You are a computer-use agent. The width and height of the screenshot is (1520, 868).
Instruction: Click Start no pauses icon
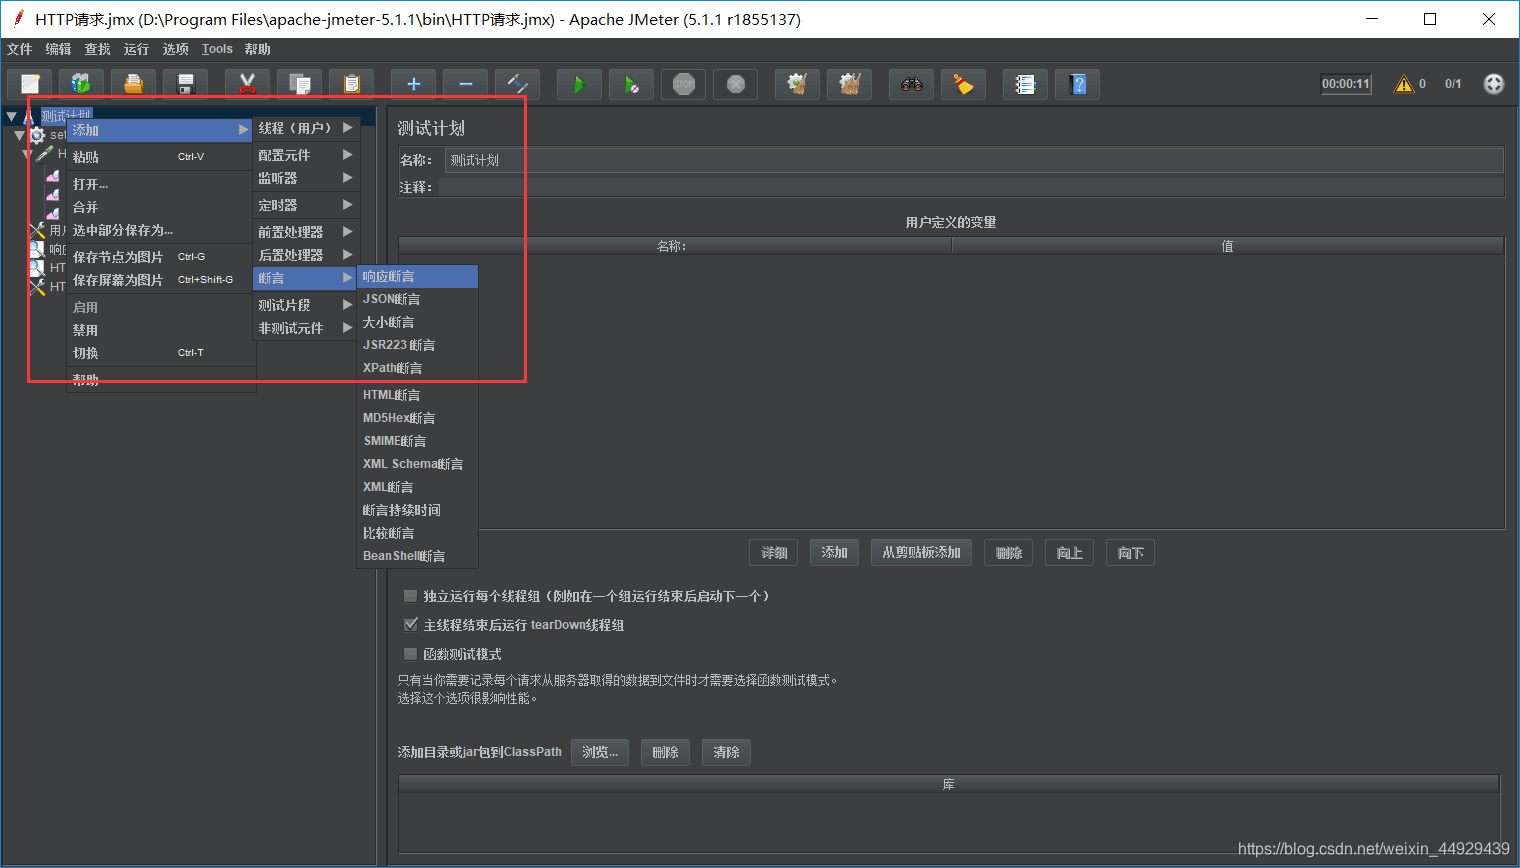pyautogui.click(x=632, y=85)
